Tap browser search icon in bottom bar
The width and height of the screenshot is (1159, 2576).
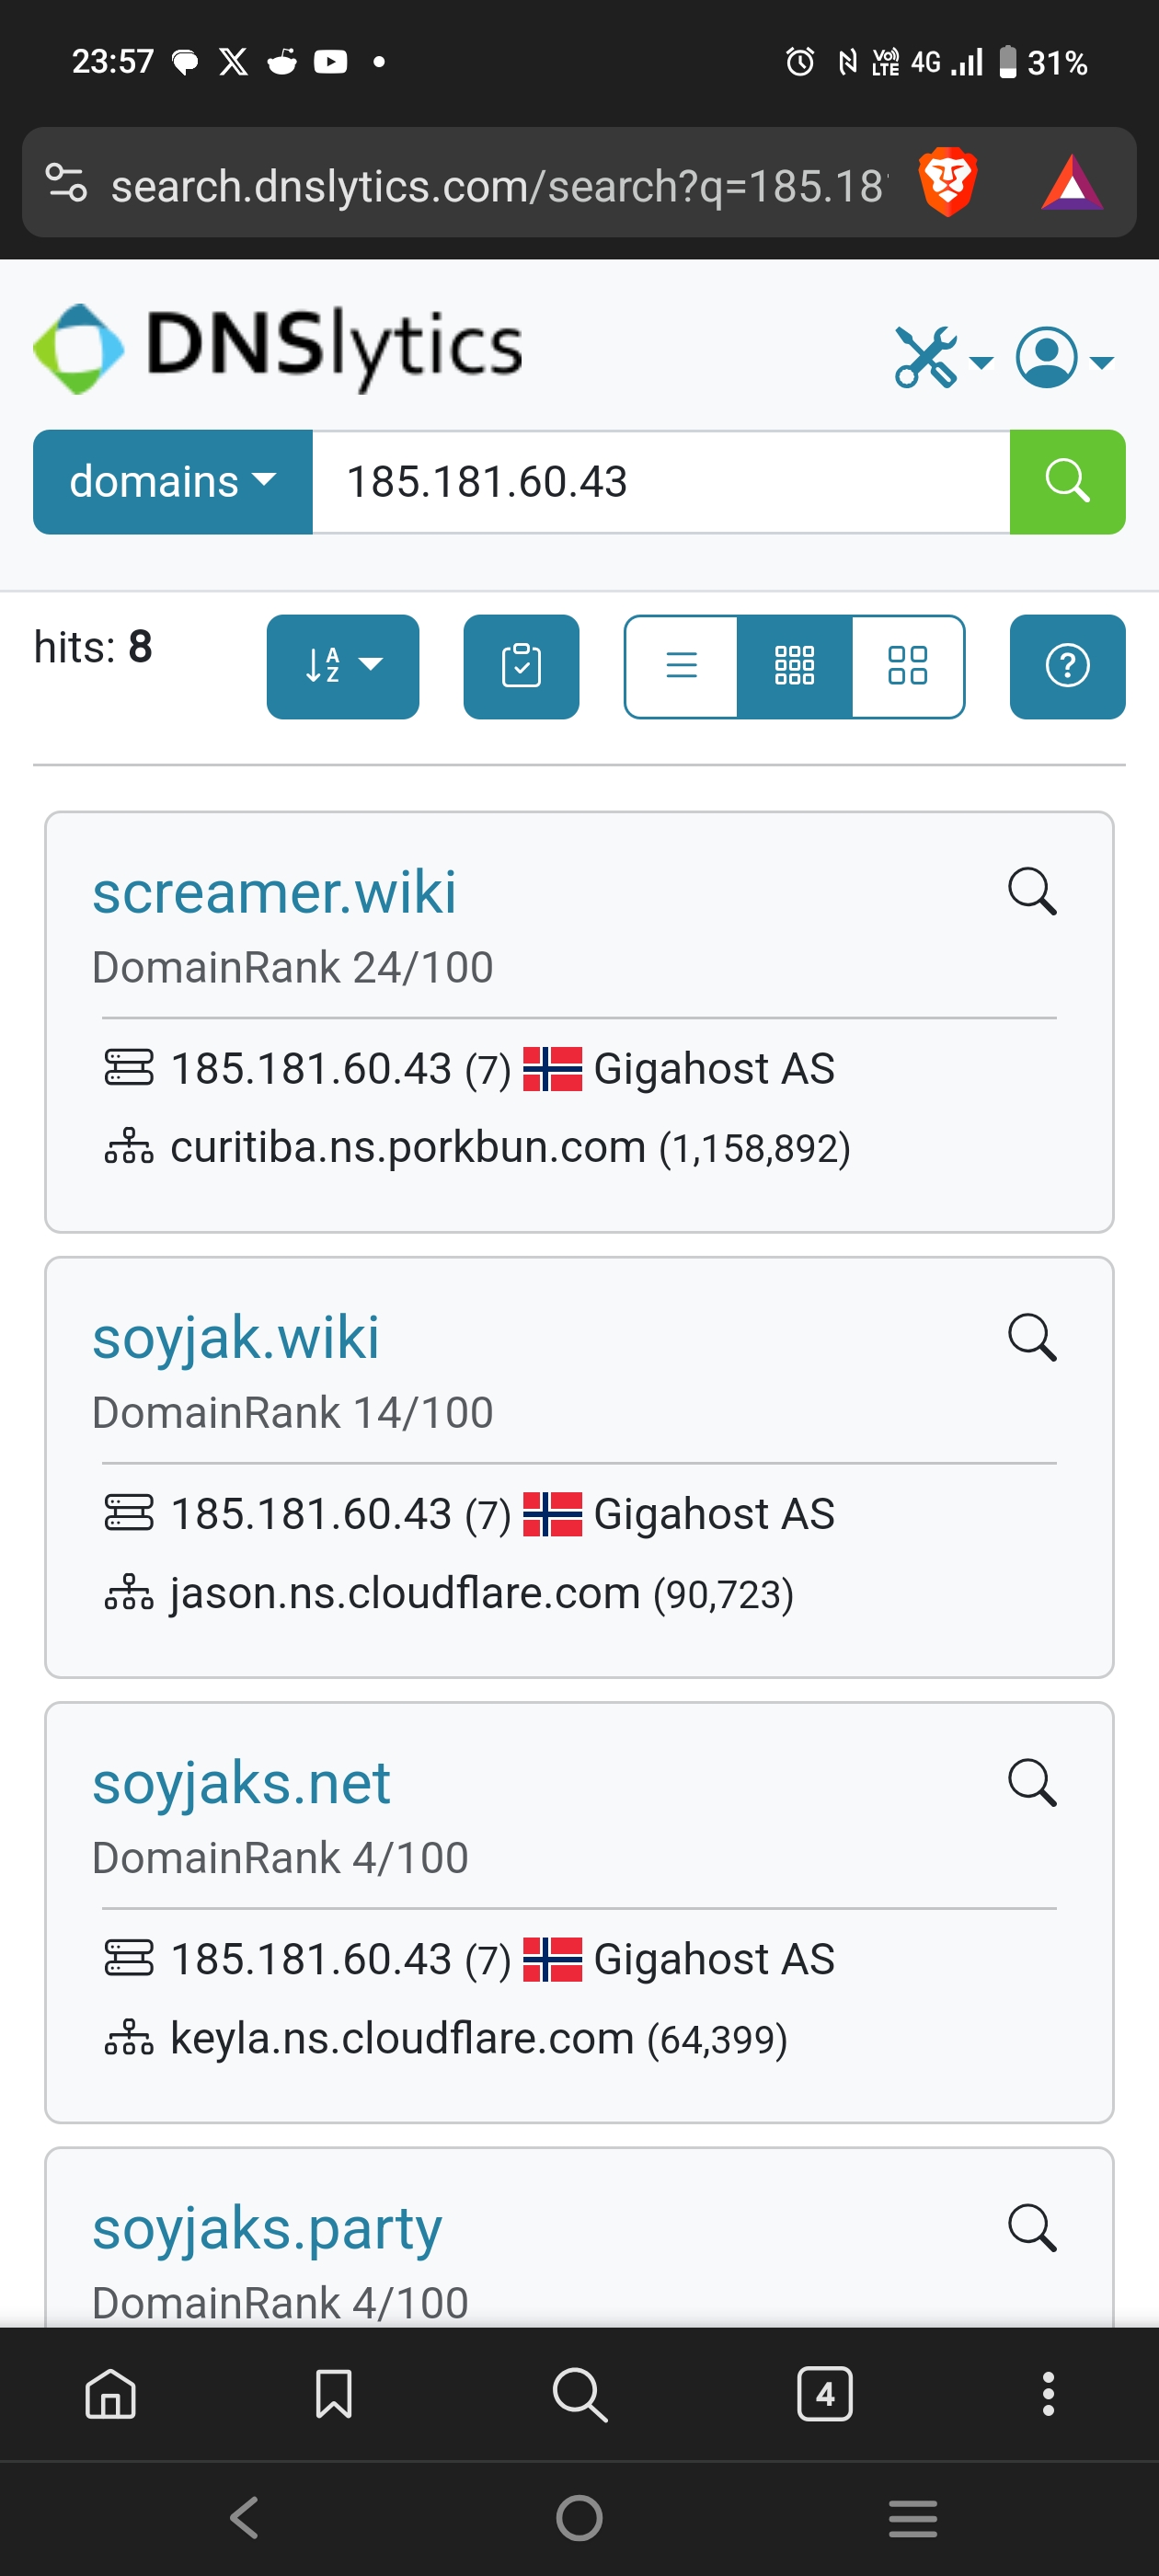[579, 2393]
